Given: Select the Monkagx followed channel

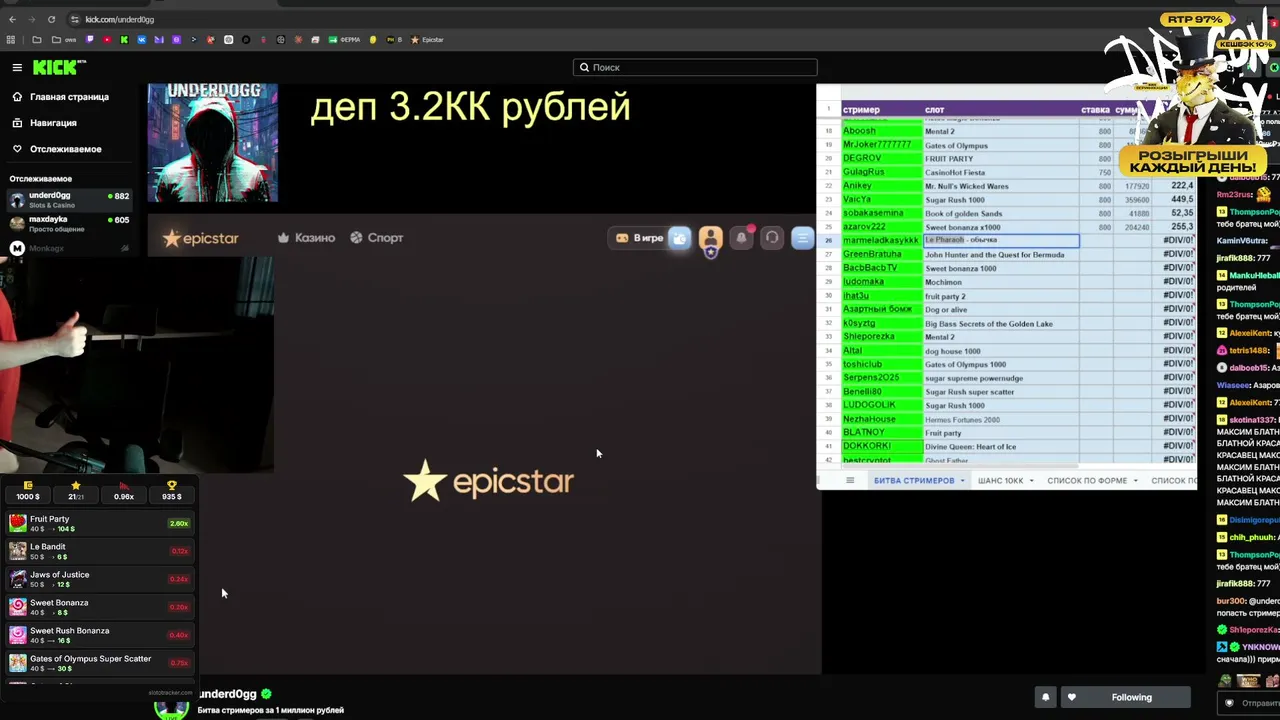Looking at the screenshot, I should point(68,248).
